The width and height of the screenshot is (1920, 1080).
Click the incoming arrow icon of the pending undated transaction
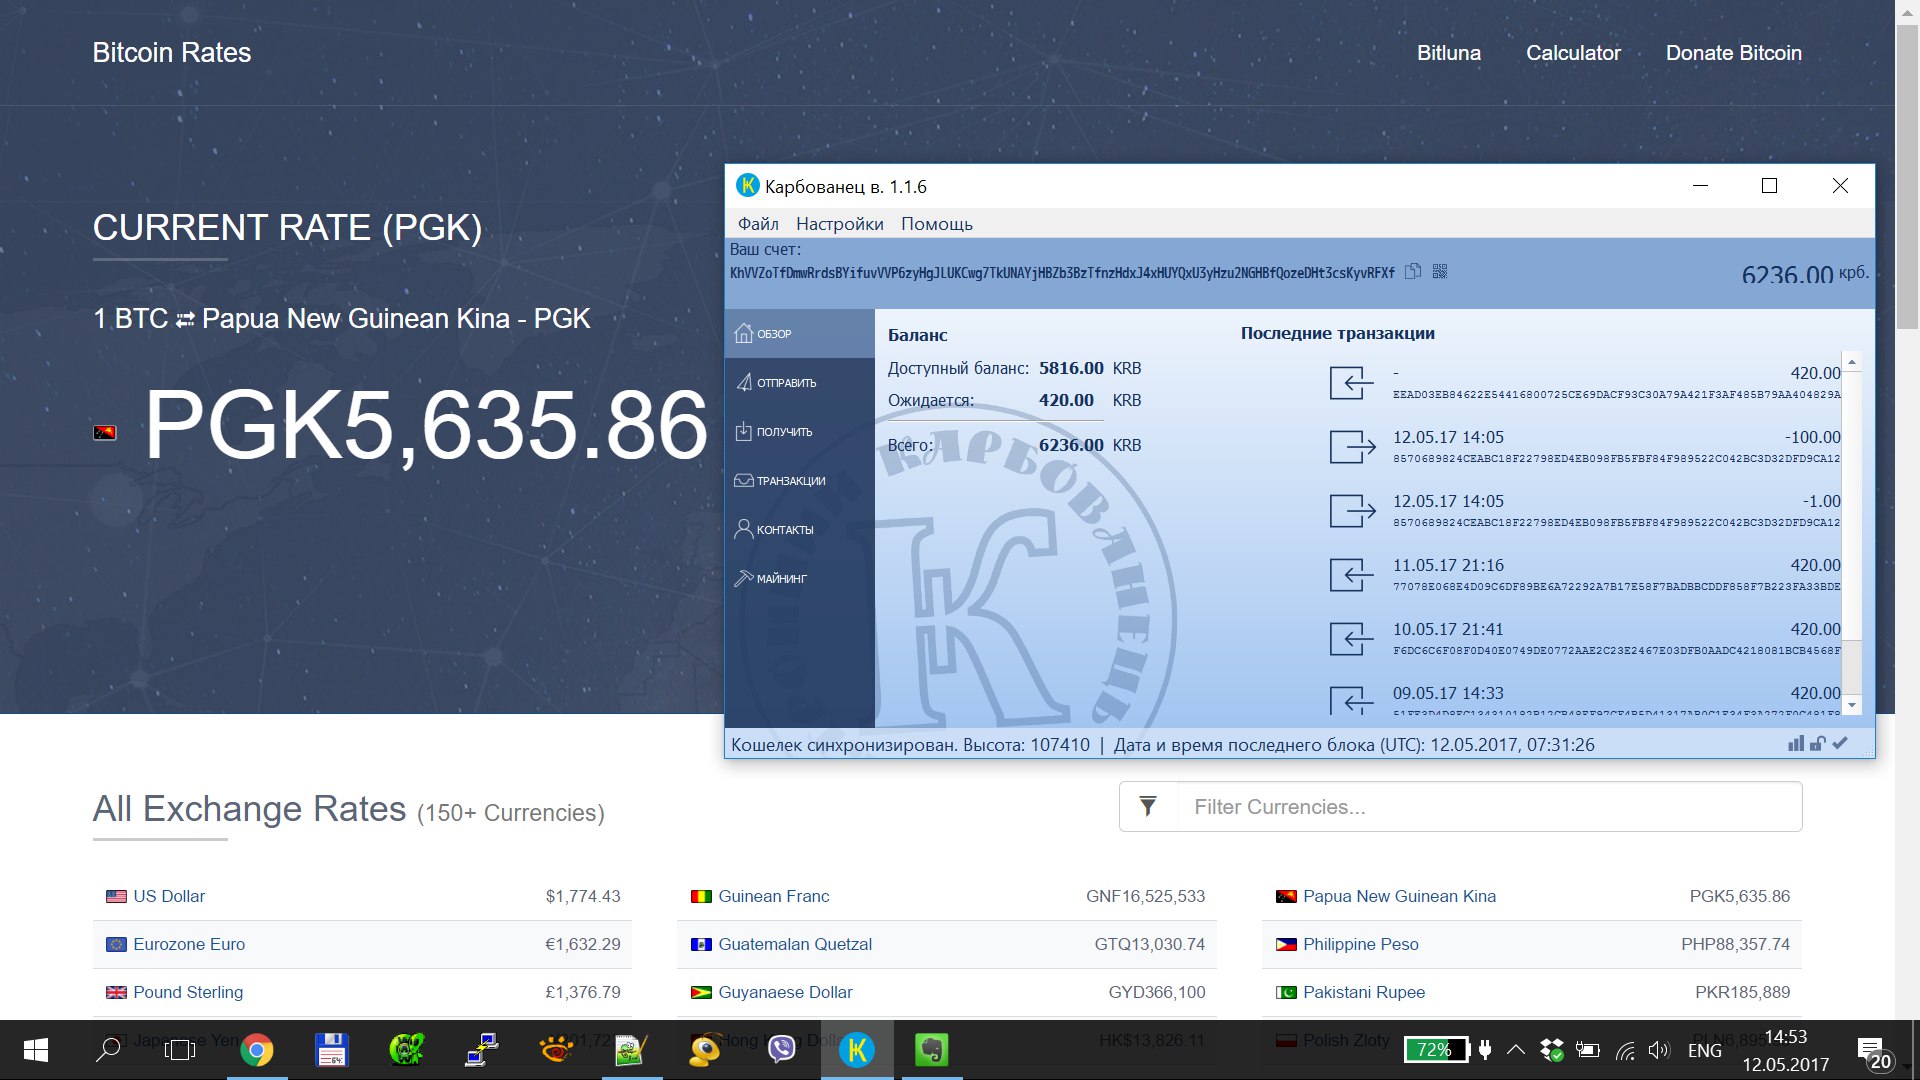point(1352,383)
